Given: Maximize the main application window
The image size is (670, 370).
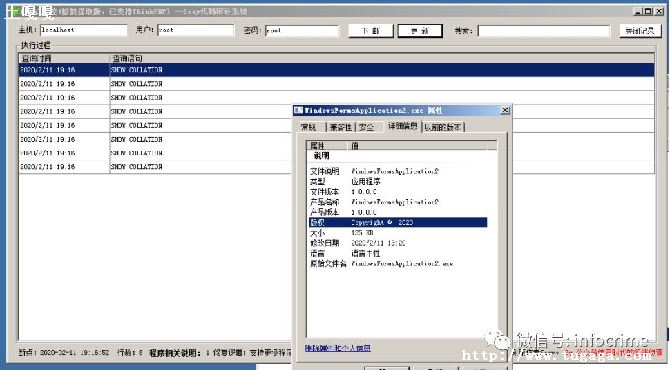Looking at the screenshot, I should 648,11.
